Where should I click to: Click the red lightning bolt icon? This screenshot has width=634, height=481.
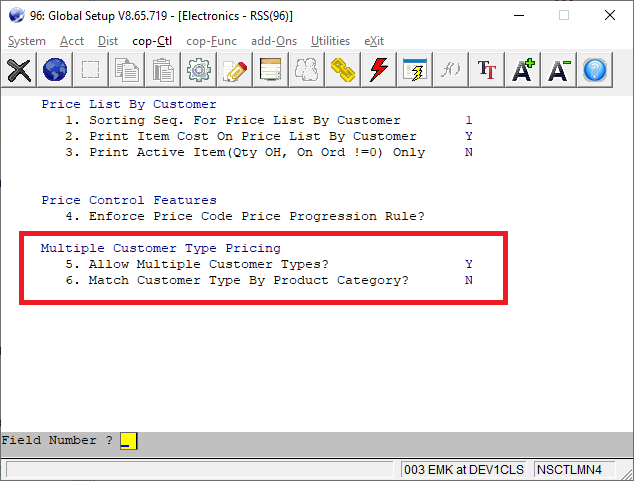click(x=378, y=70)
